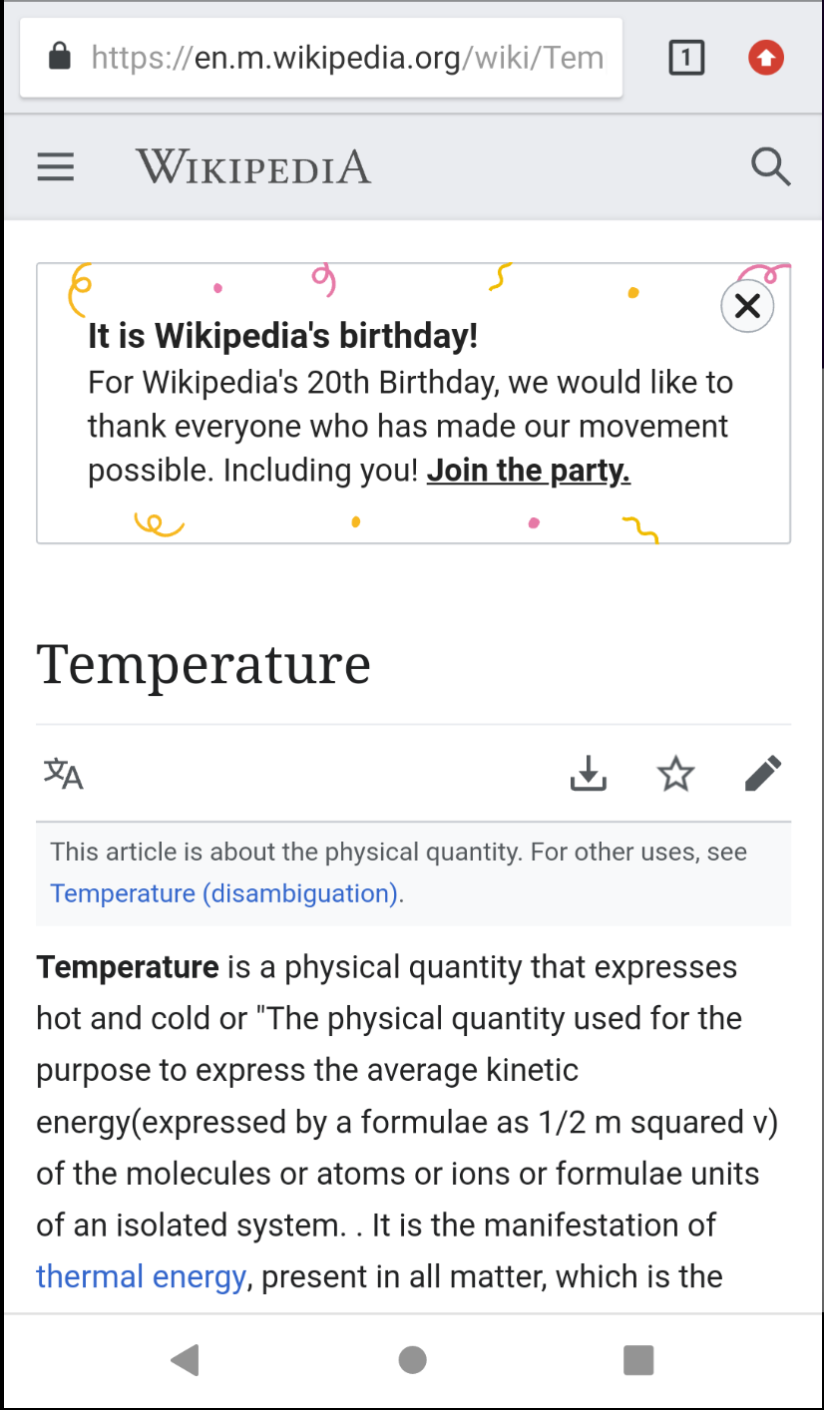Screen dimensions: 824x1410
Task: Tap the red browser update icon
Action: [767, 58]
